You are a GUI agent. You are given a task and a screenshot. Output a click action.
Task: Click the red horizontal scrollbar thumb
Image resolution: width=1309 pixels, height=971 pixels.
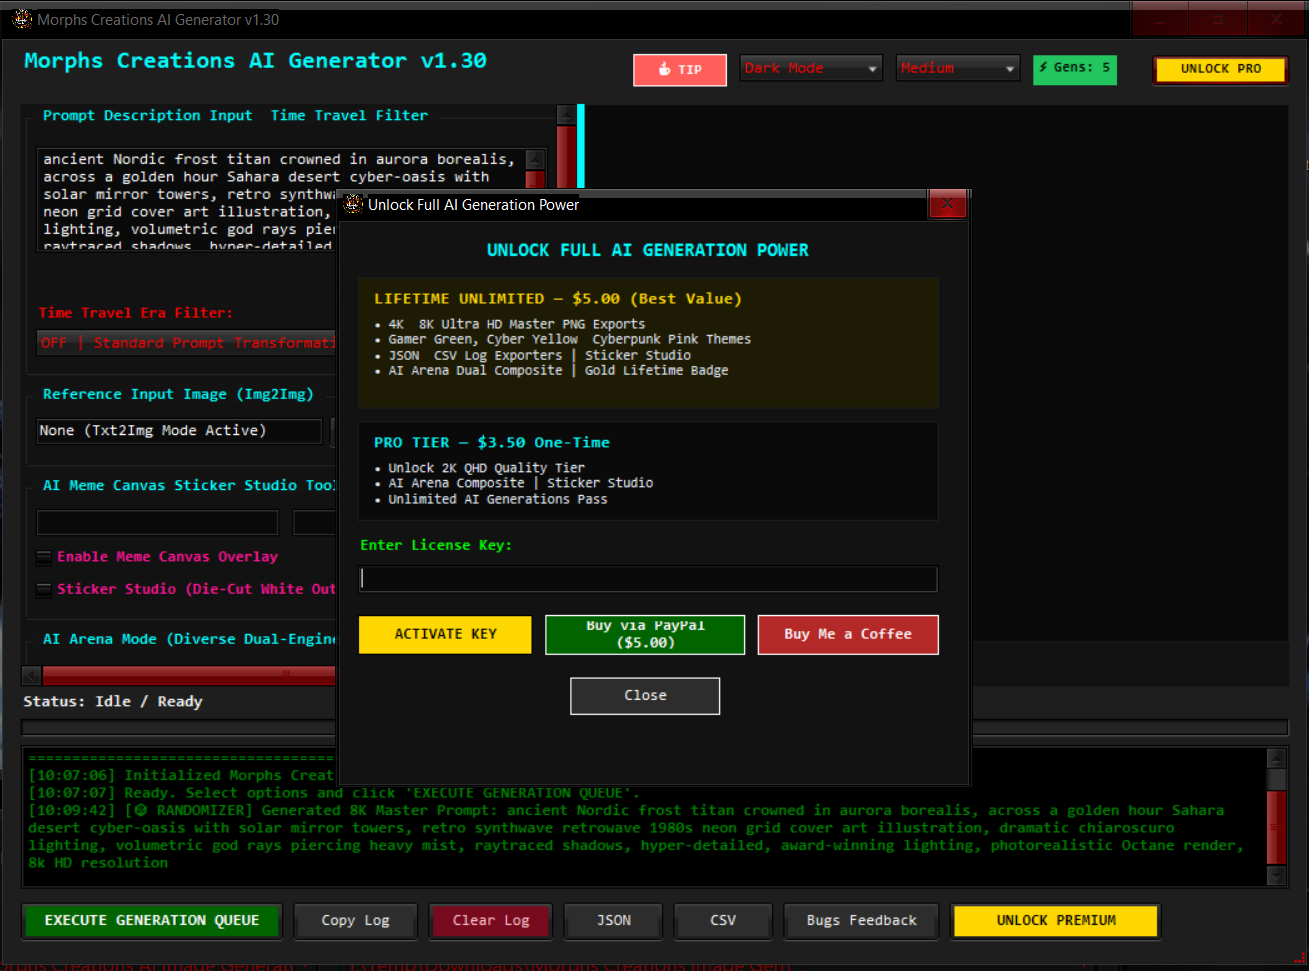pyautogui.click(x=189, y=675)
